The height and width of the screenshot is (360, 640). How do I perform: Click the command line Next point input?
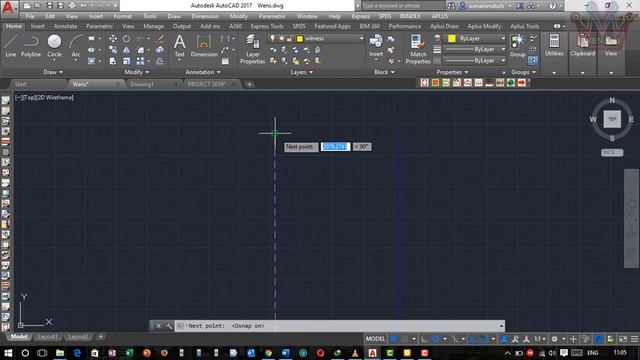(340, 326)
